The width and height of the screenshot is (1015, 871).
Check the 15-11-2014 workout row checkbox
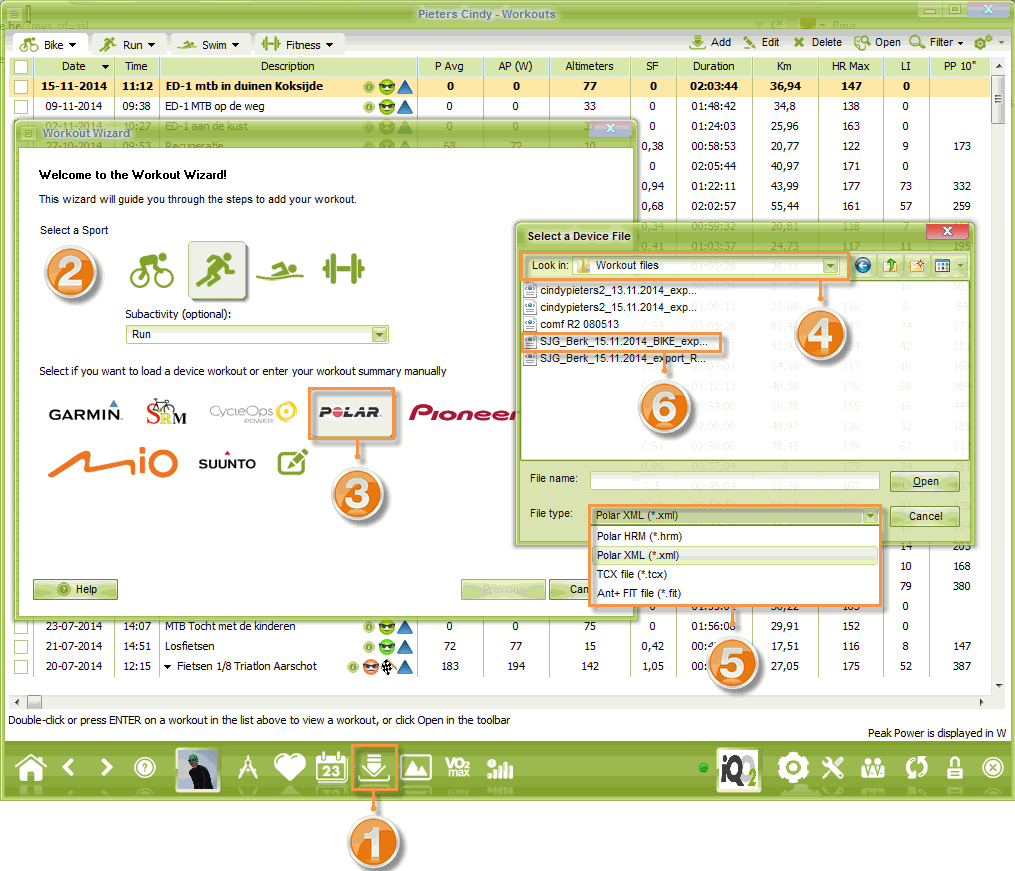(x=21, y=87)
